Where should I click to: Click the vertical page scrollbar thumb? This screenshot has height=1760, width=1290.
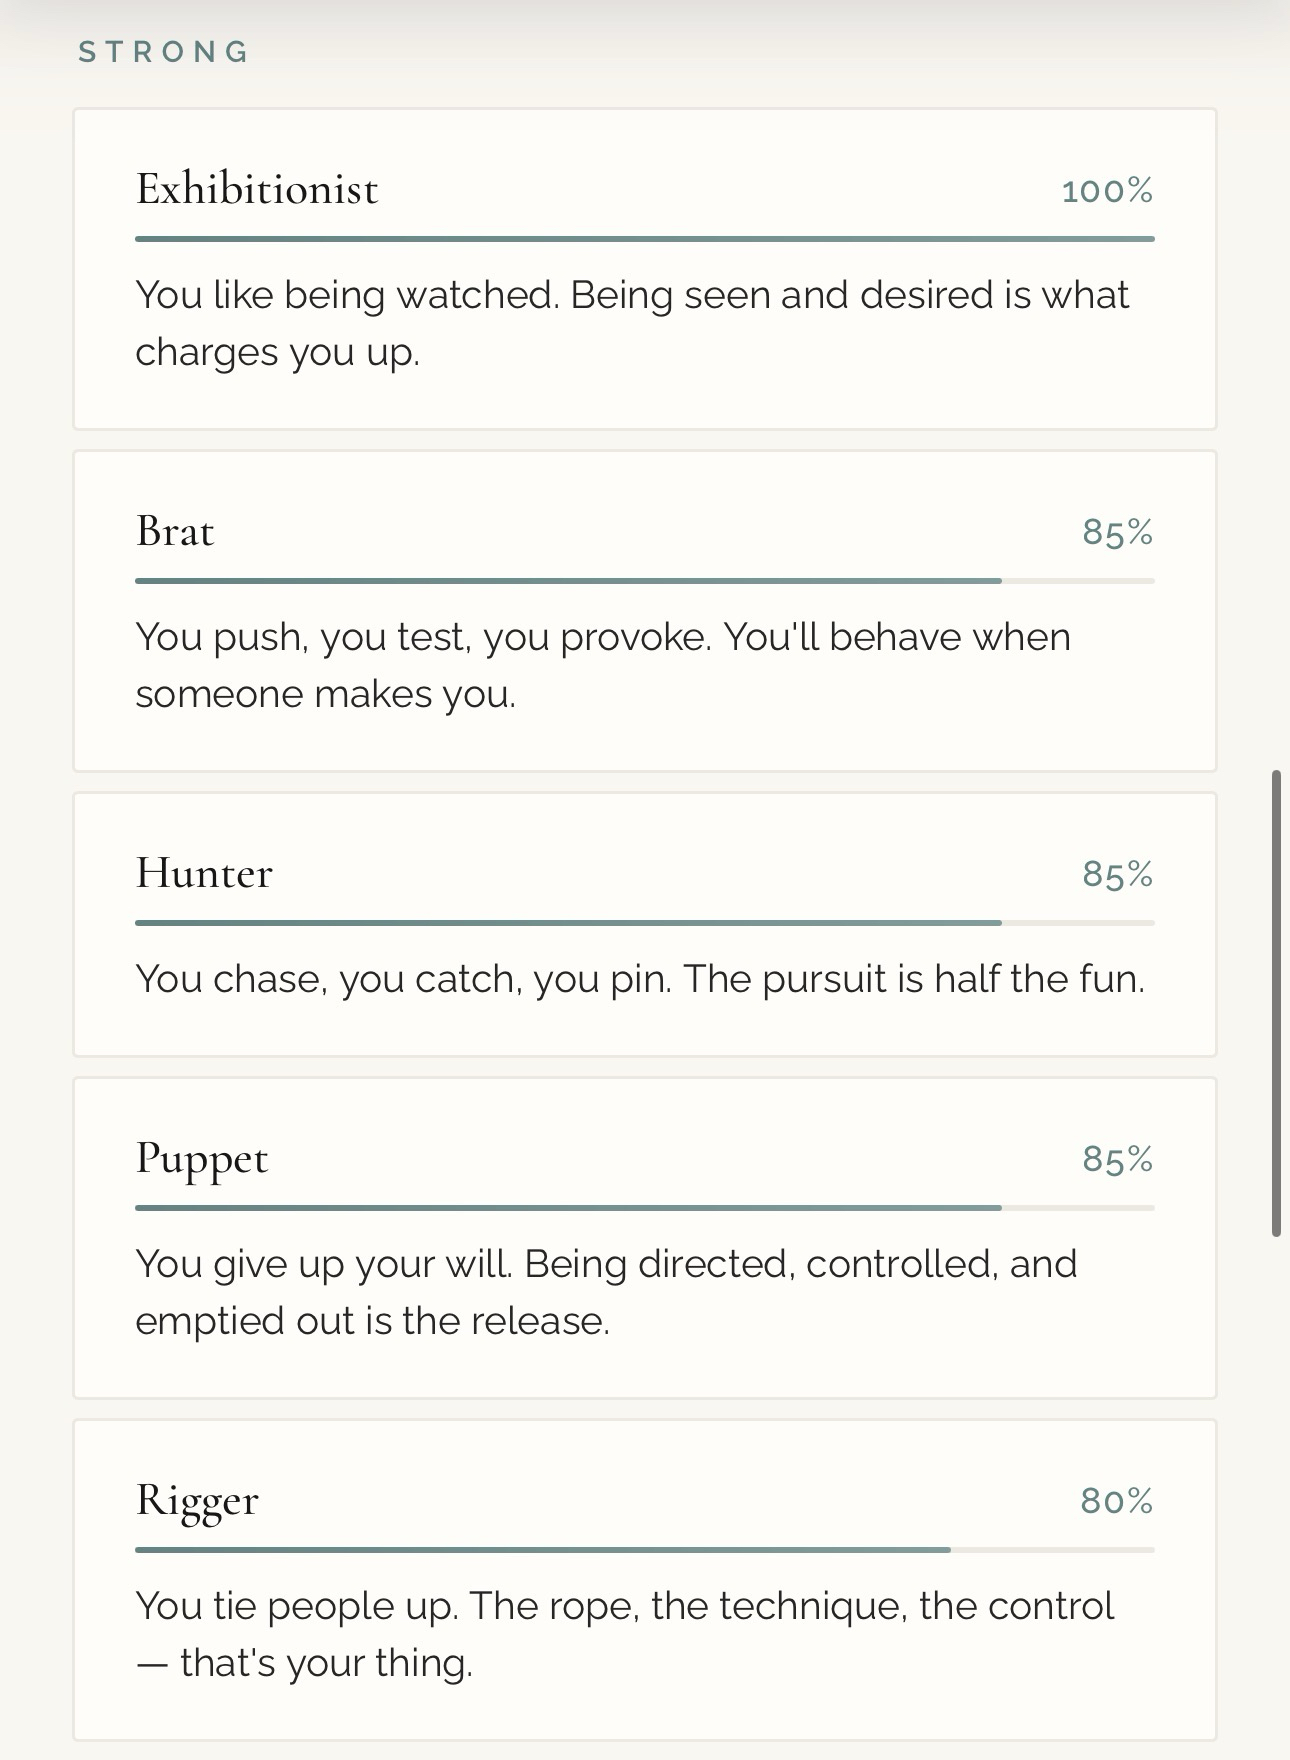click(1277, 1003)
